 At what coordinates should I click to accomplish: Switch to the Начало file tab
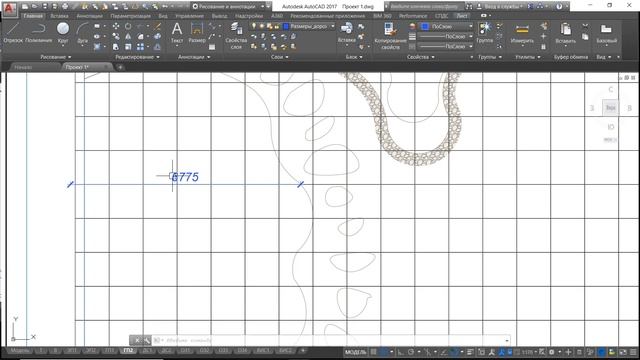23,67
